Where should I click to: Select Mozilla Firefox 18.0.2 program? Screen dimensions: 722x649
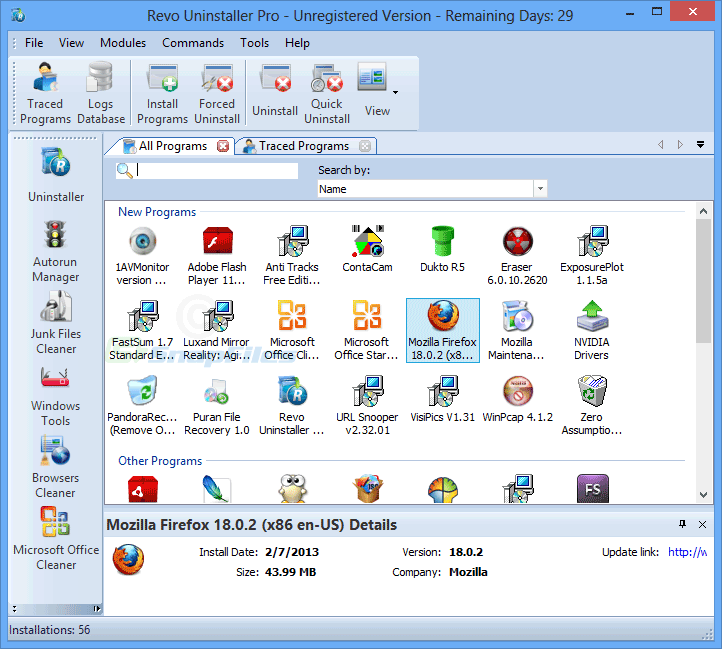[x=443, y=330]
